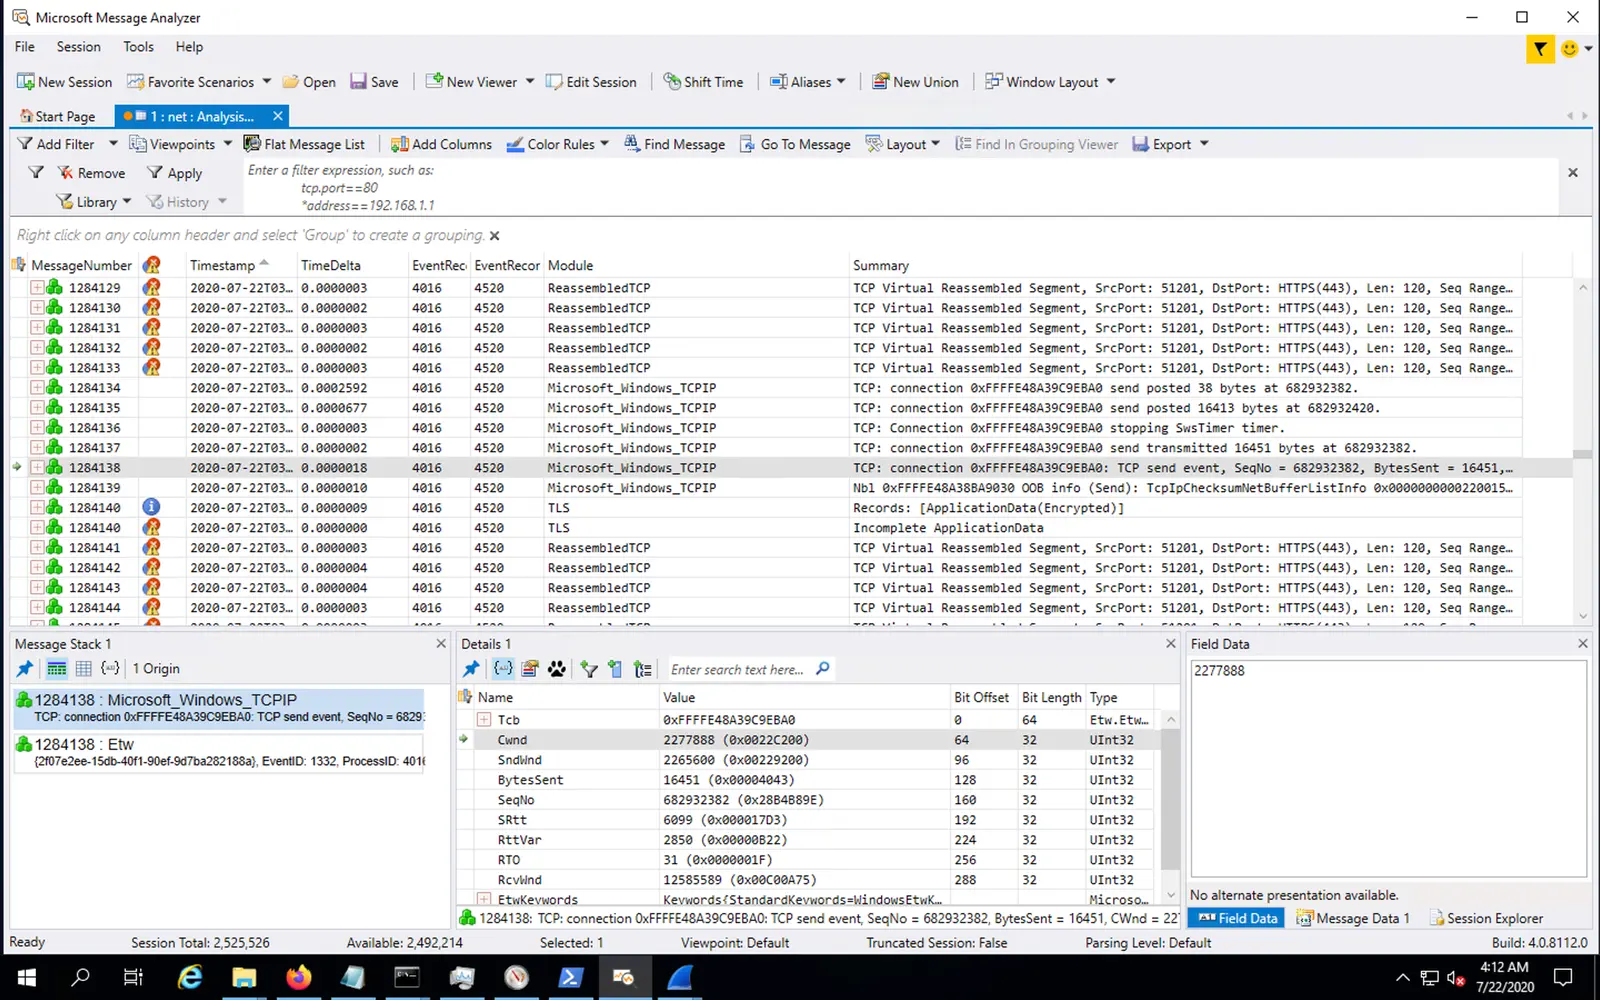
Task: Expand the EtwKeywords field in Details
Action: click(x=484, y=899)
